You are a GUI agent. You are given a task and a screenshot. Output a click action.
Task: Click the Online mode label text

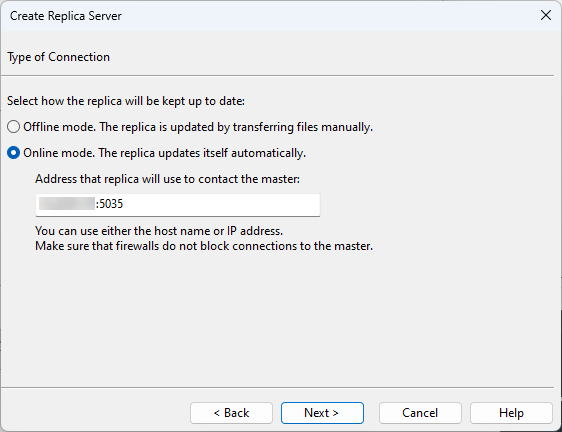[x=165, y=153]
